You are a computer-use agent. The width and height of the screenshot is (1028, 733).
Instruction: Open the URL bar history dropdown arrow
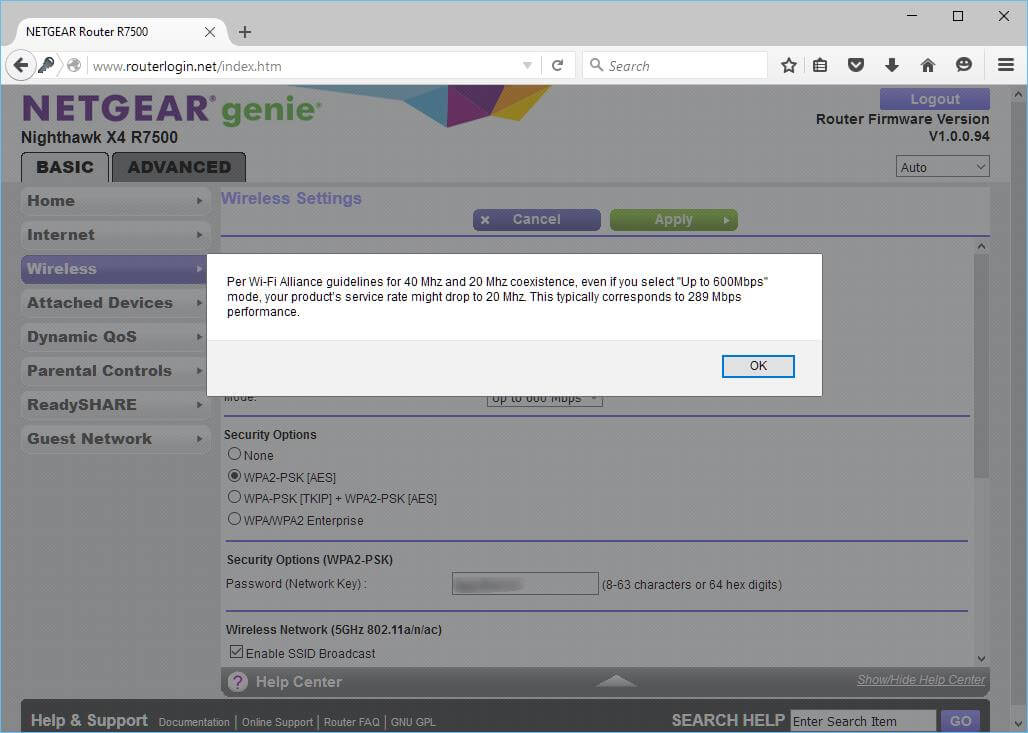coord(527,66)
